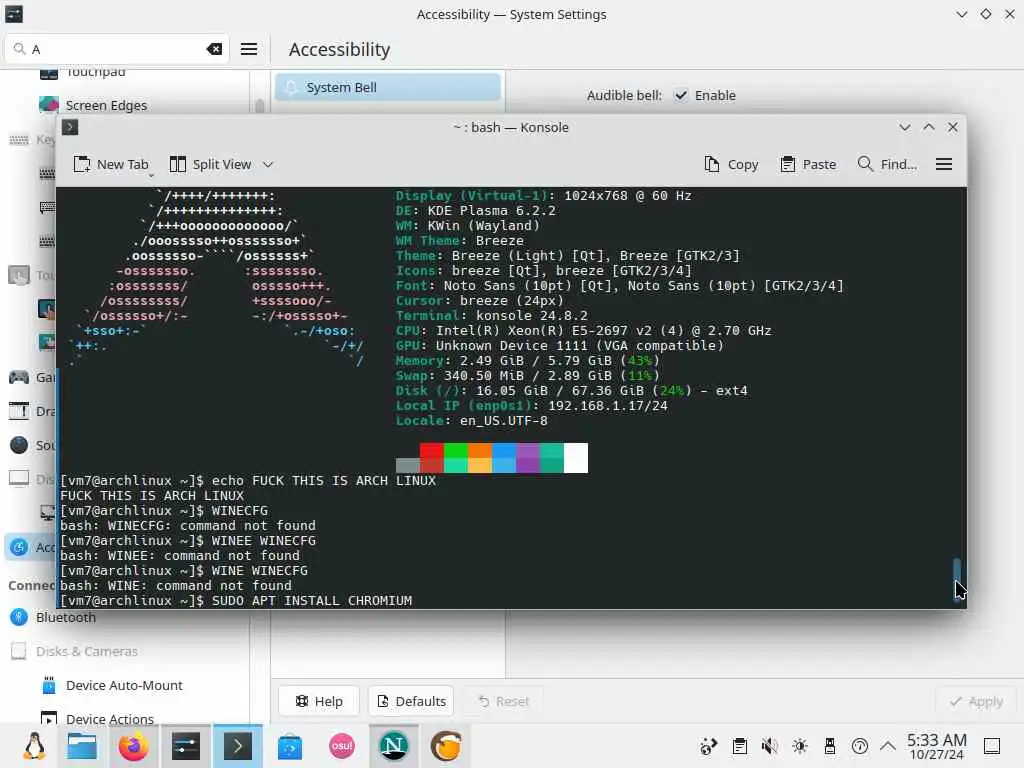Click white color block in terminal output
Viewport: 1024px width, 768px height.
click(x=576, y=458)
